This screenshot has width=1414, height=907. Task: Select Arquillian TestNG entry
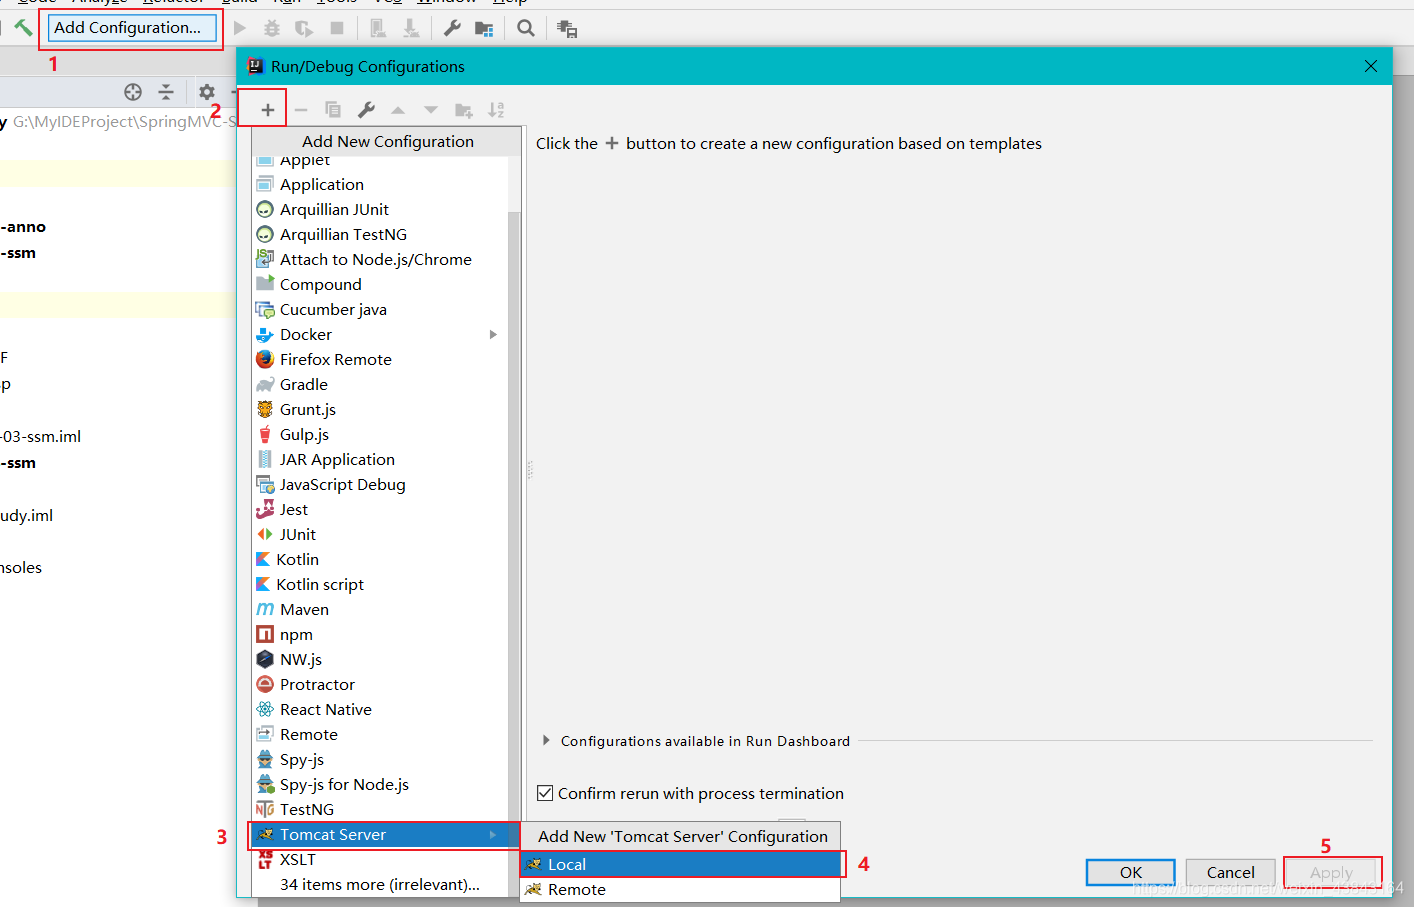tap(380, 235)
